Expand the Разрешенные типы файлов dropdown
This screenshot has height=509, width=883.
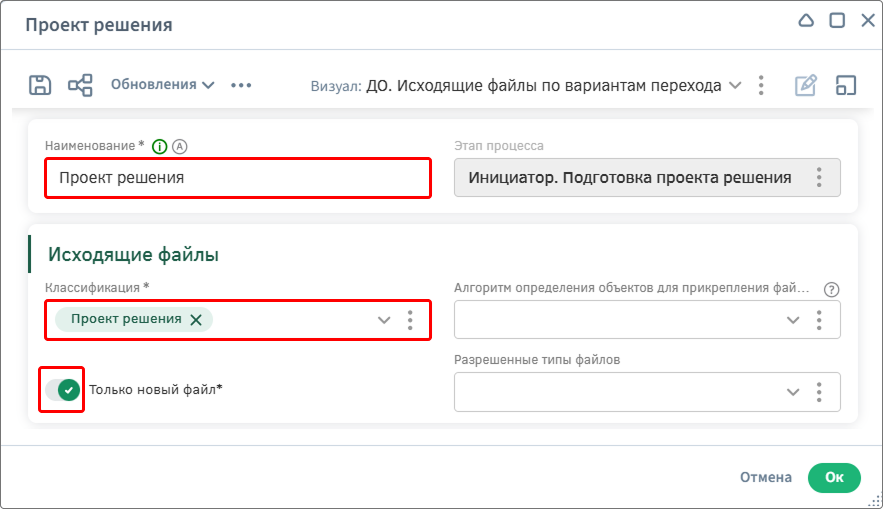(x=793, y=392)
